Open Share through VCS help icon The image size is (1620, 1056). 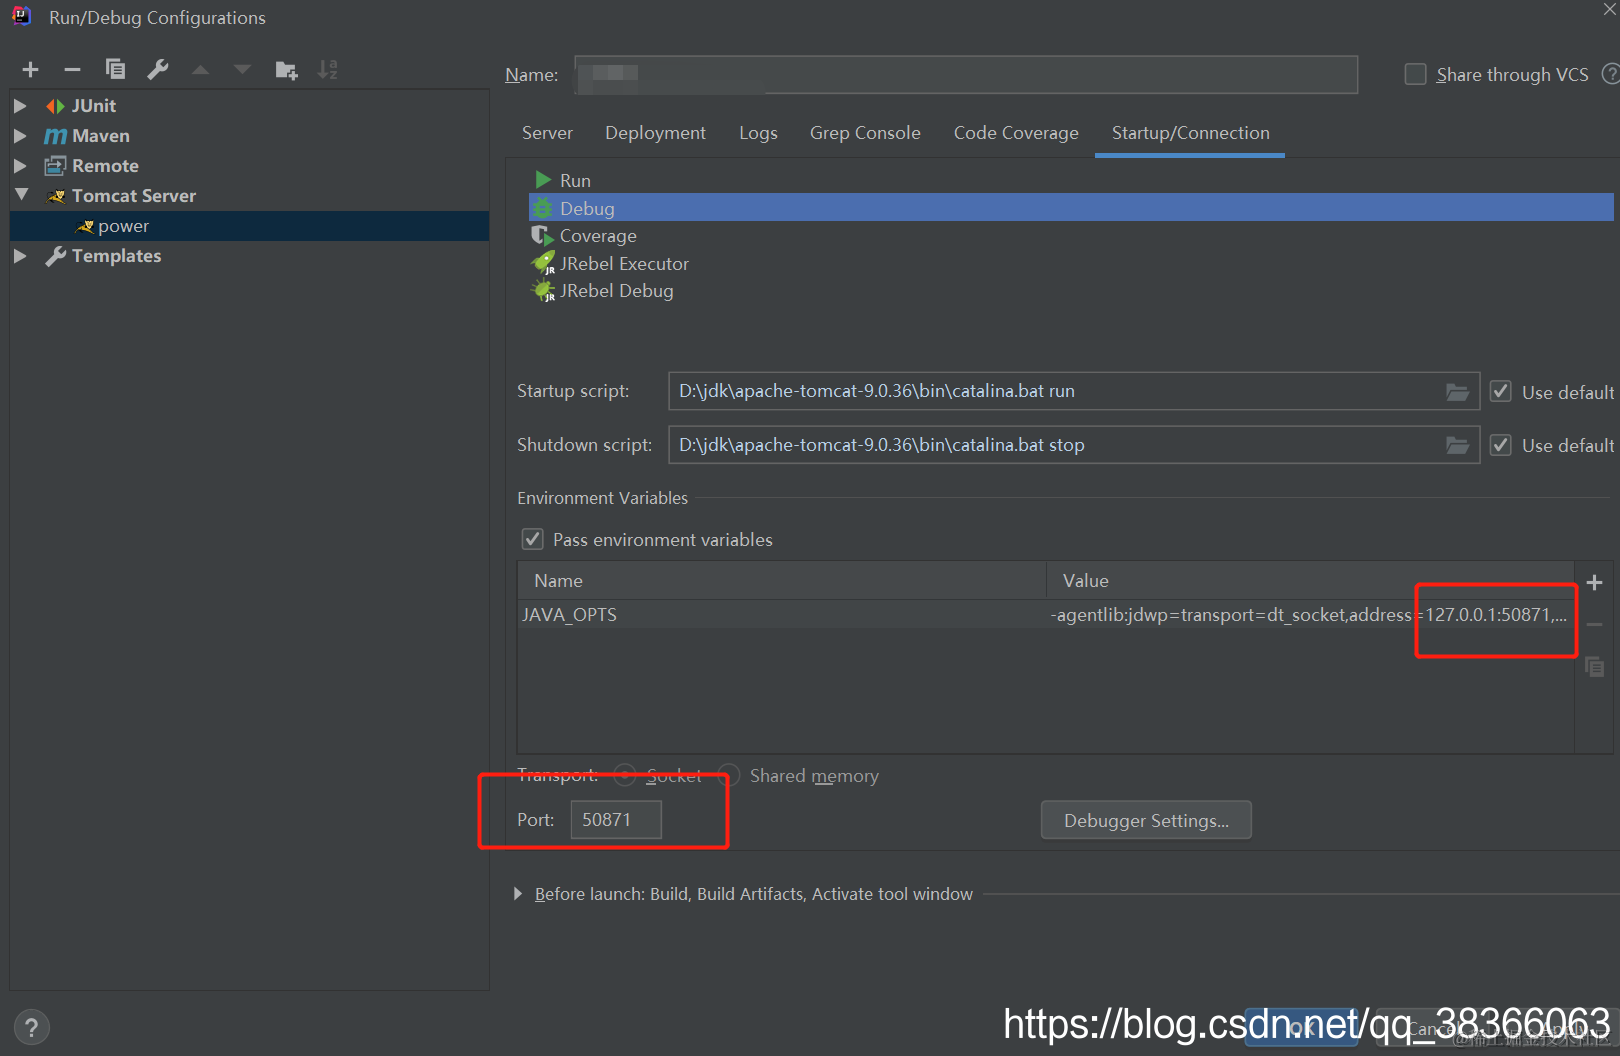(x=1610, y=74)
